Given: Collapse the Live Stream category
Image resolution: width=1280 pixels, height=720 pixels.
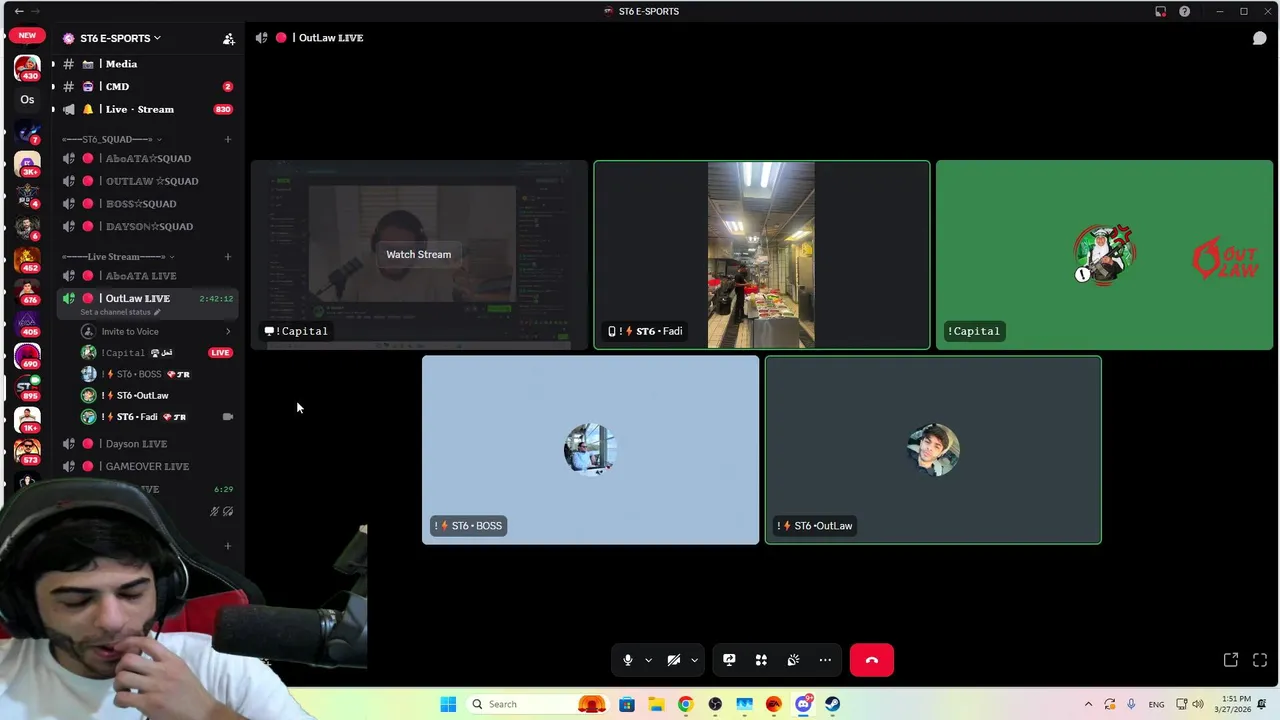Looking at the screenshot, I should [x=117, y=257].
